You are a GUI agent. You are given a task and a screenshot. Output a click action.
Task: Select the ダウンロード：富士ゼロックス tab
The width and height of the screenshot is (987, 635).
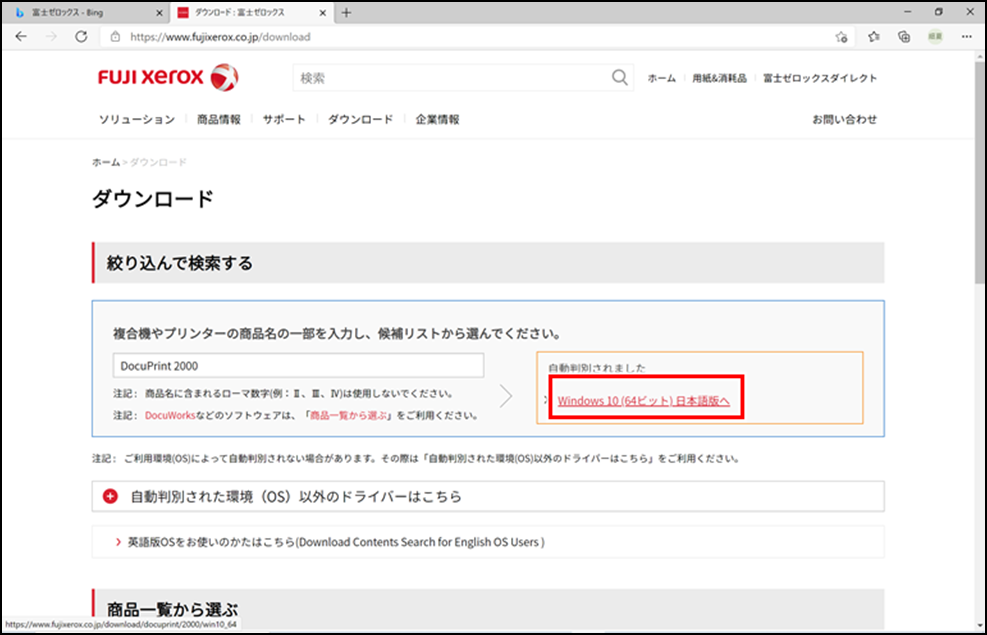pos(252,13)
